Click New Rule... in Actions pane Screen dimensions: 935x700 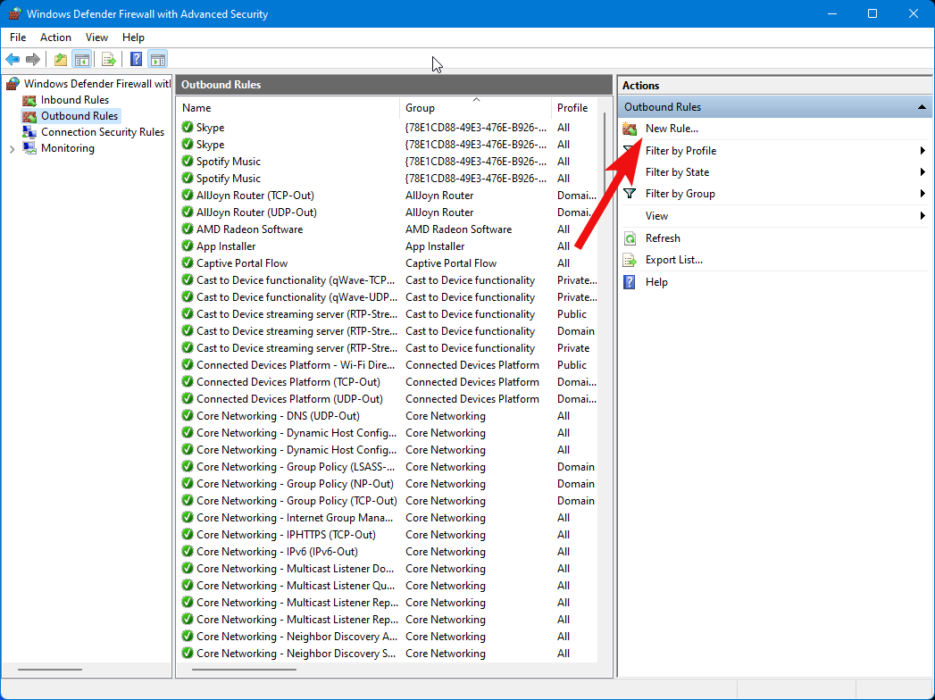pyautogui.click(x=671, y=128)
